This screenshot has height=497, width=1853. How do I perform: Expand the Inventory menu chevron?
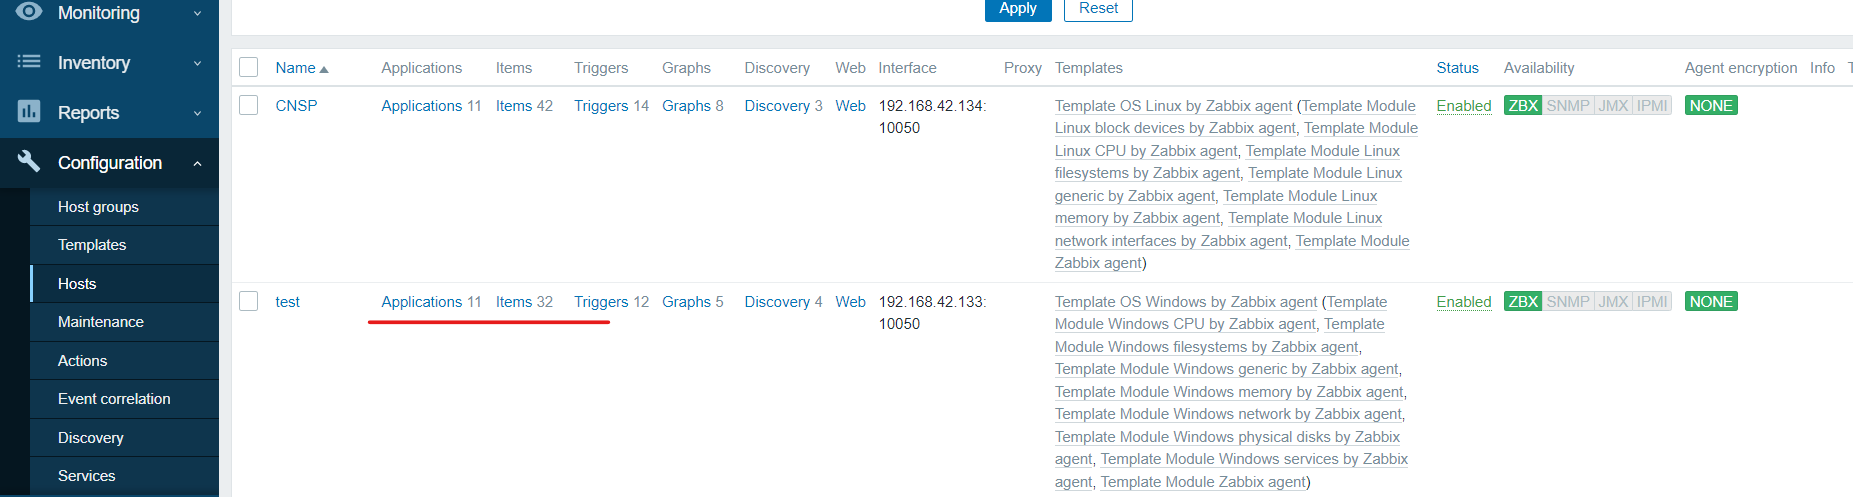(x=197, y=63)
